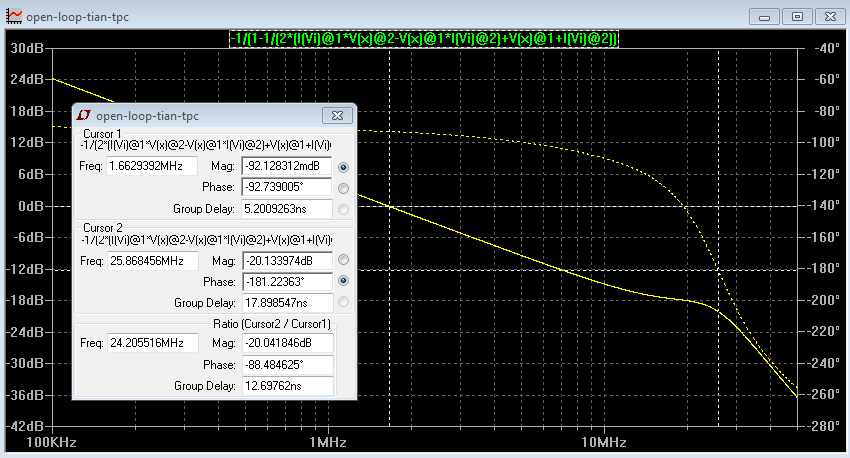Click the 10MHz frequency axis label

(x=603, y=442)
